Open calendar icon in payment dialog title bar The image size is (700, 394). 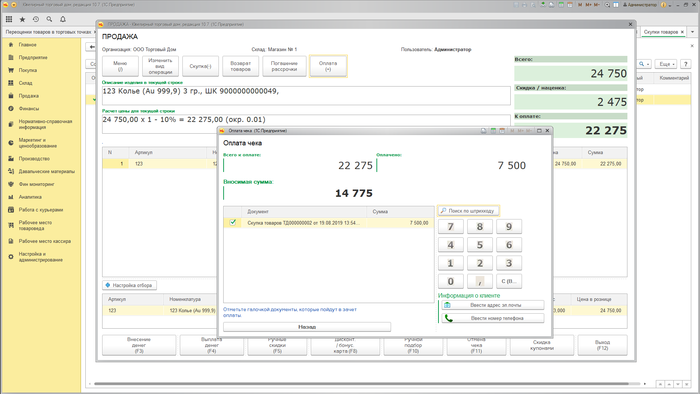click(x=502, y=131)
